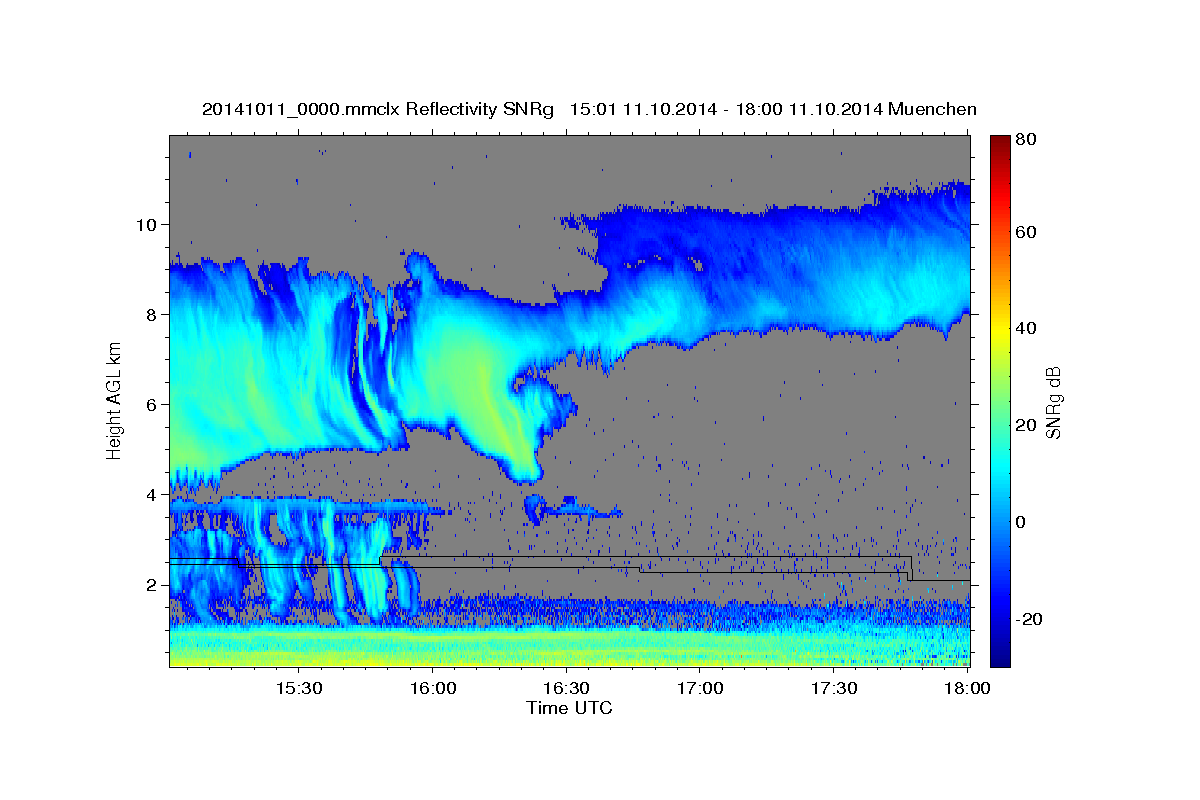Screen dimensions: 1200x800
Task: Click the 16:00 time tick label
Action: pos(432,688)
